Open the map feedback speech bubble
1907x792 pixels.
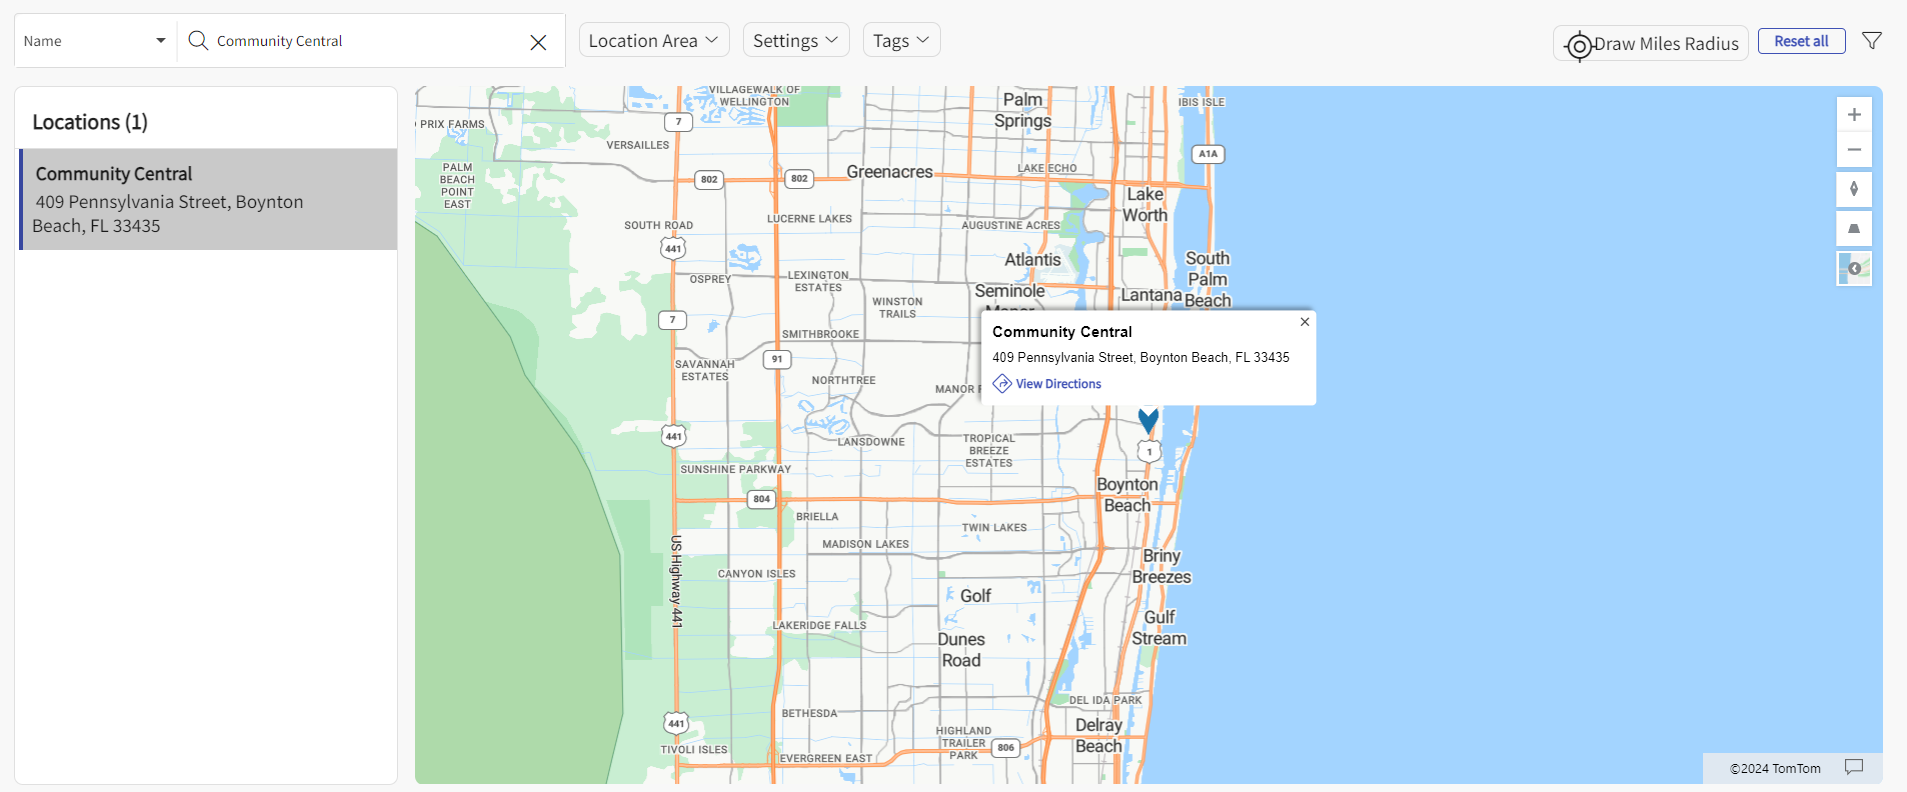tap(1853, 767)
